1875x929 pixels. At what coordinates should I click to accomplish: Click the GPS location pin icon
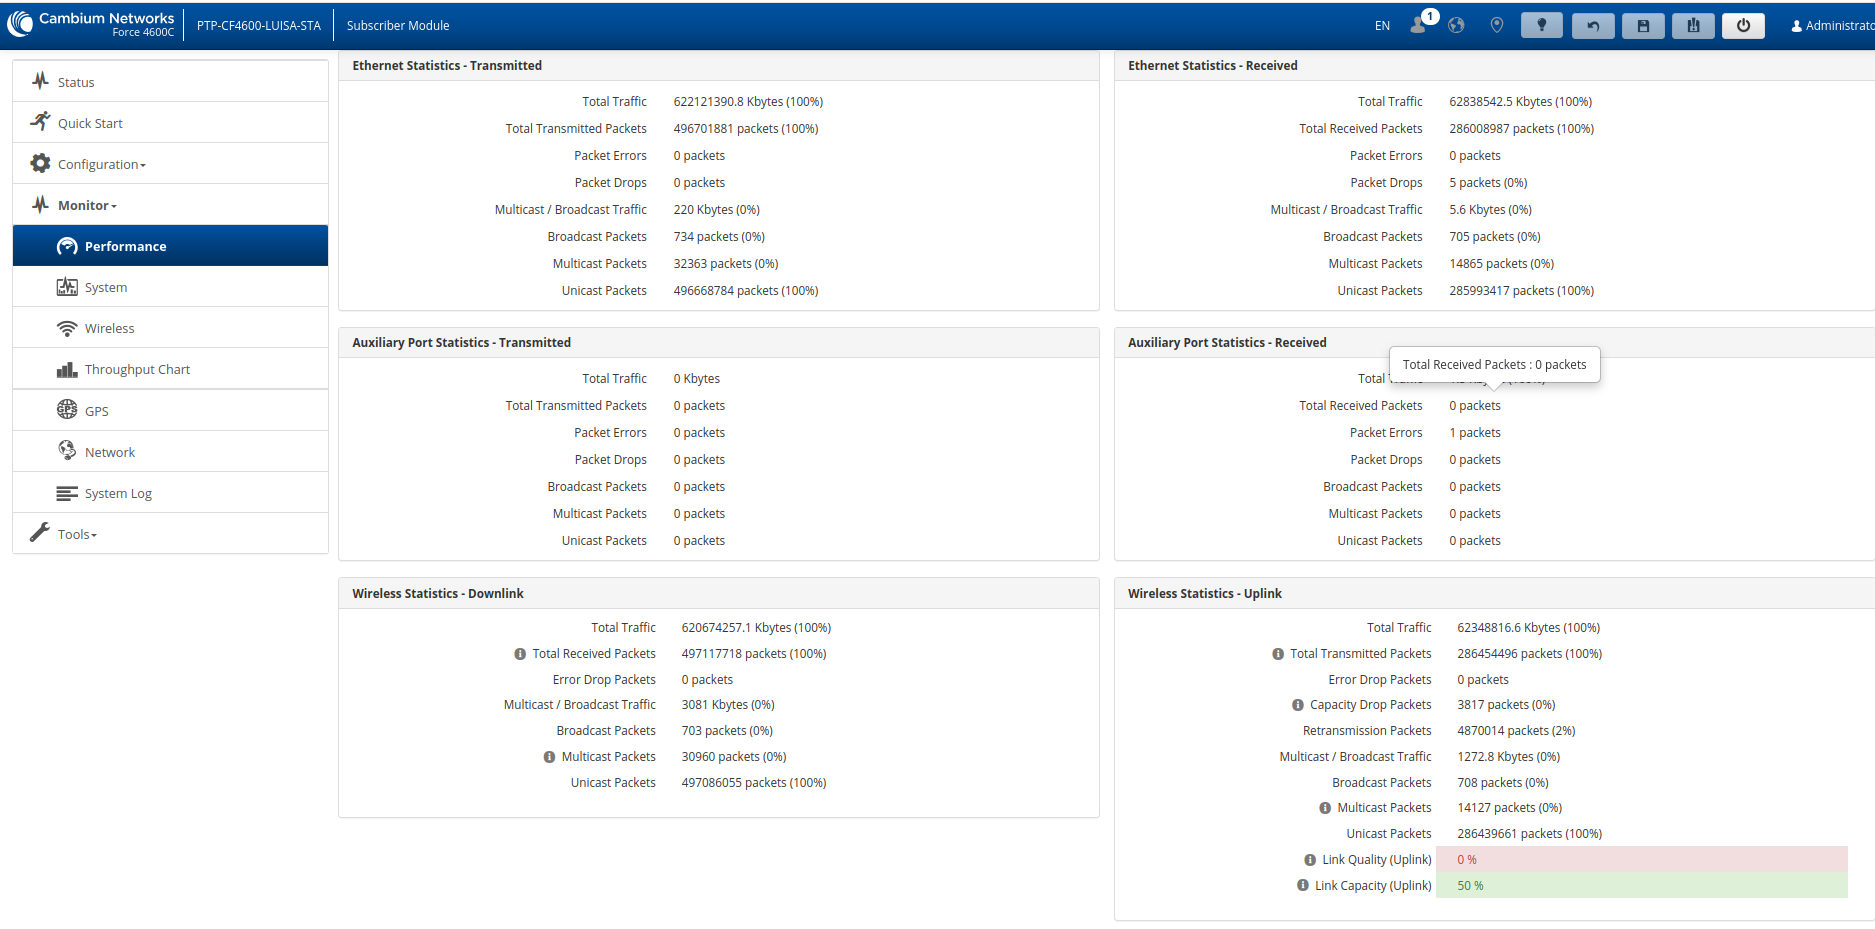pos(1497,25)
